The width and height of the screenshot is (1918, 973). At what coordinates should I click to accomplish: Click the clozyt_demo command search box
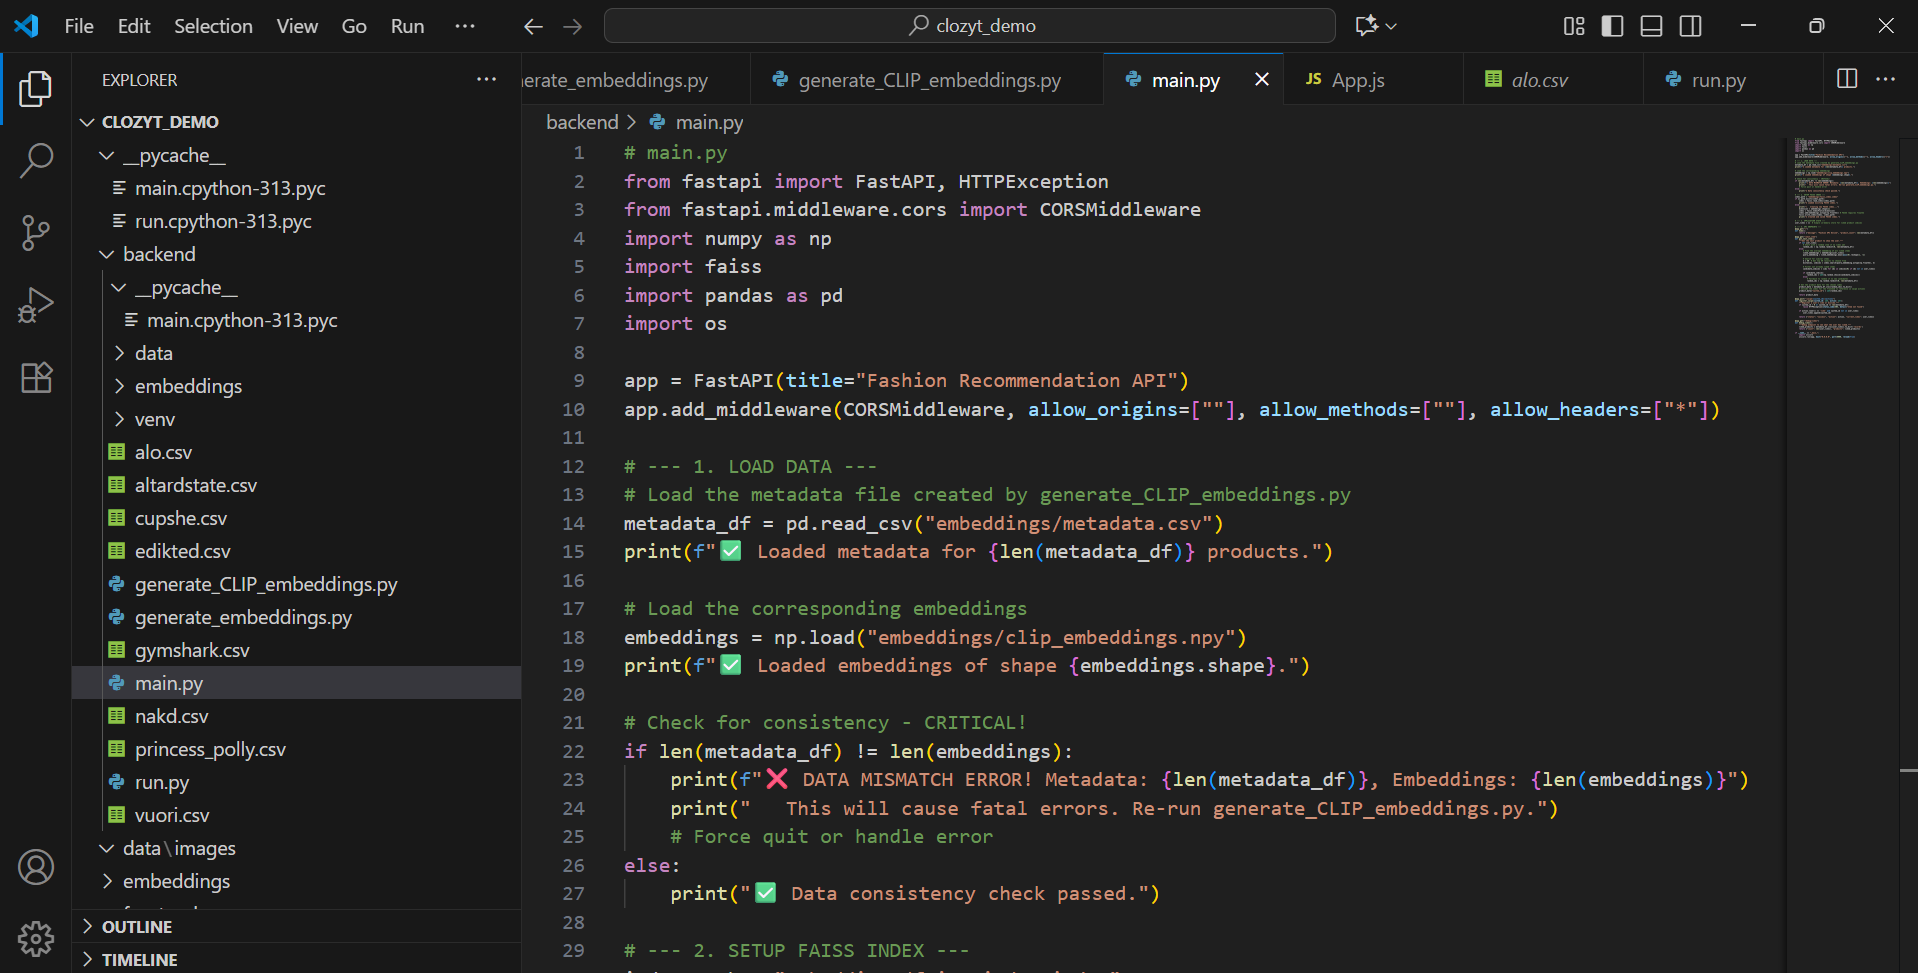(x=969, y=26)
